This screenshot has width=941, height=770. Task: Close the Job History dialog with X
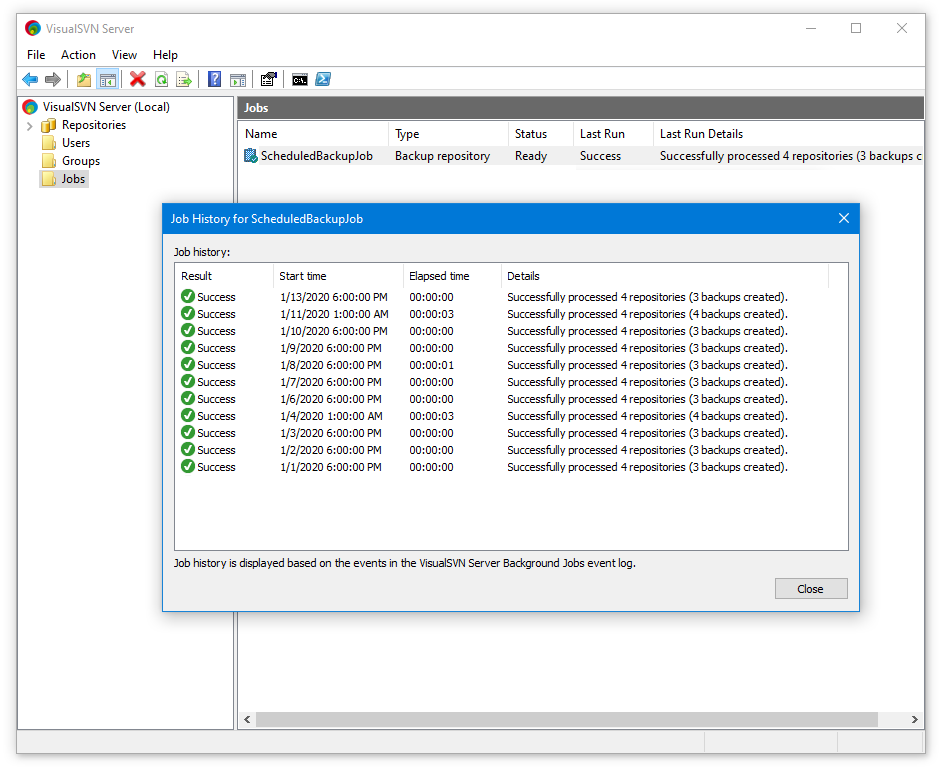(843, 218)
